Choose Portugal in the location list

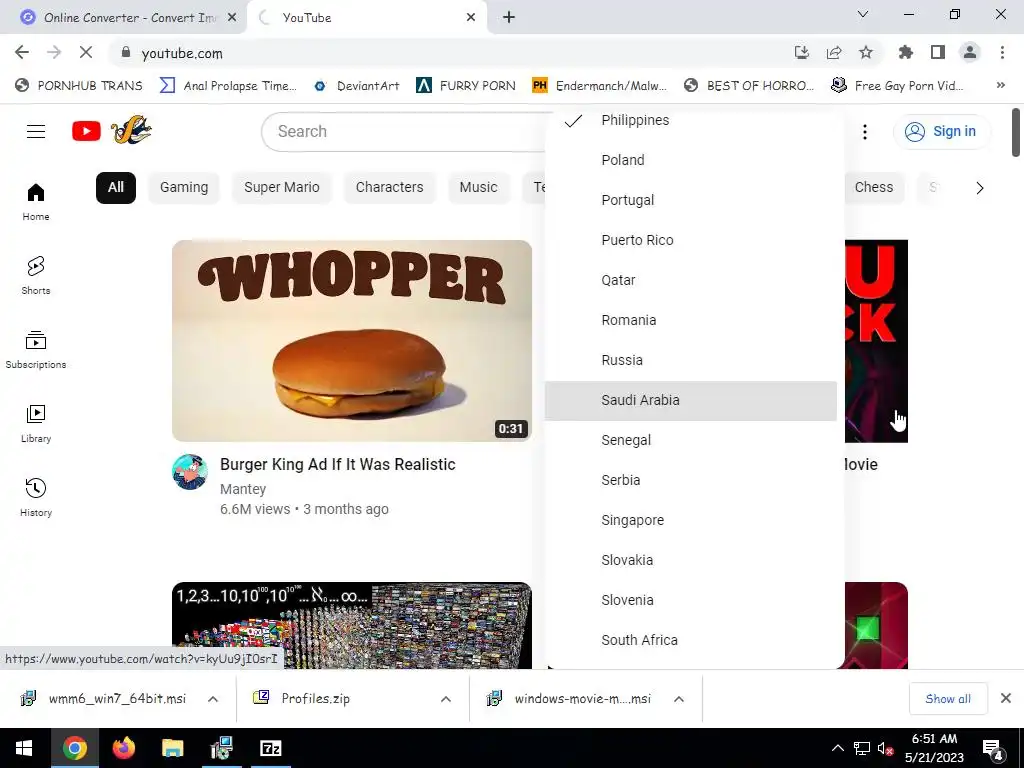(x=691, y=200)
